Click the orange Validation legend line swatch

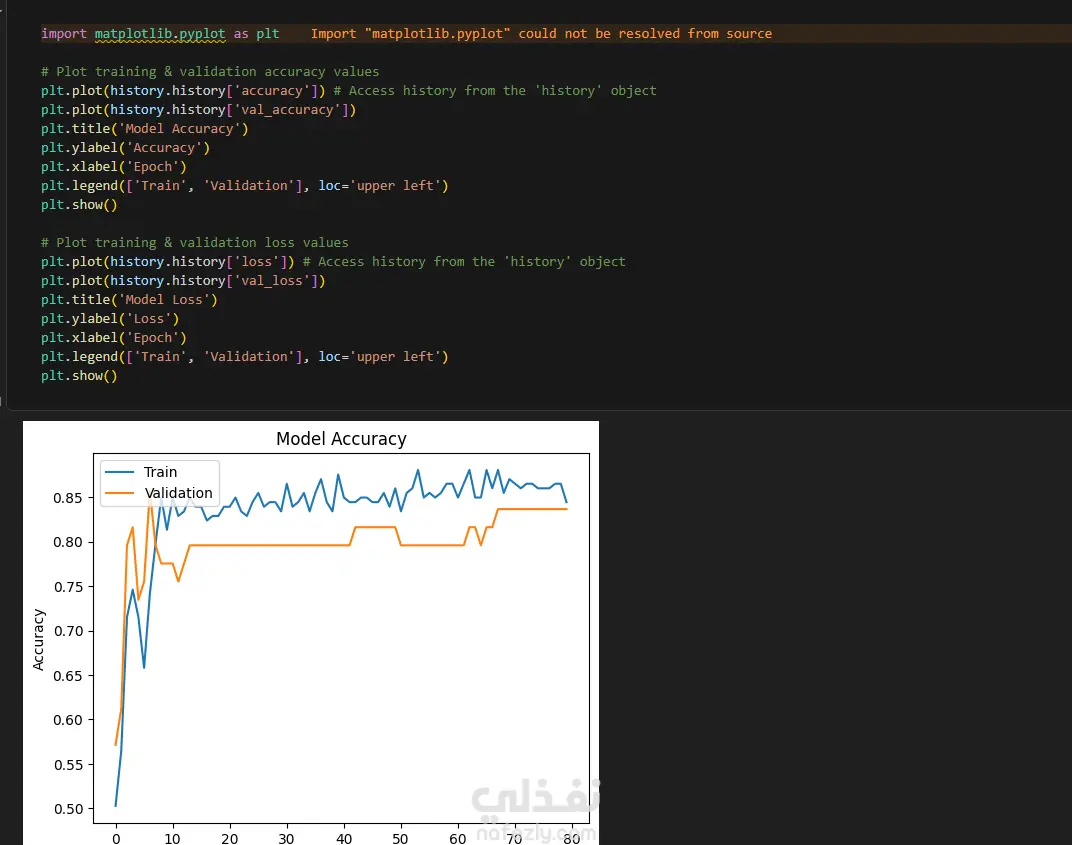point(119,493)
